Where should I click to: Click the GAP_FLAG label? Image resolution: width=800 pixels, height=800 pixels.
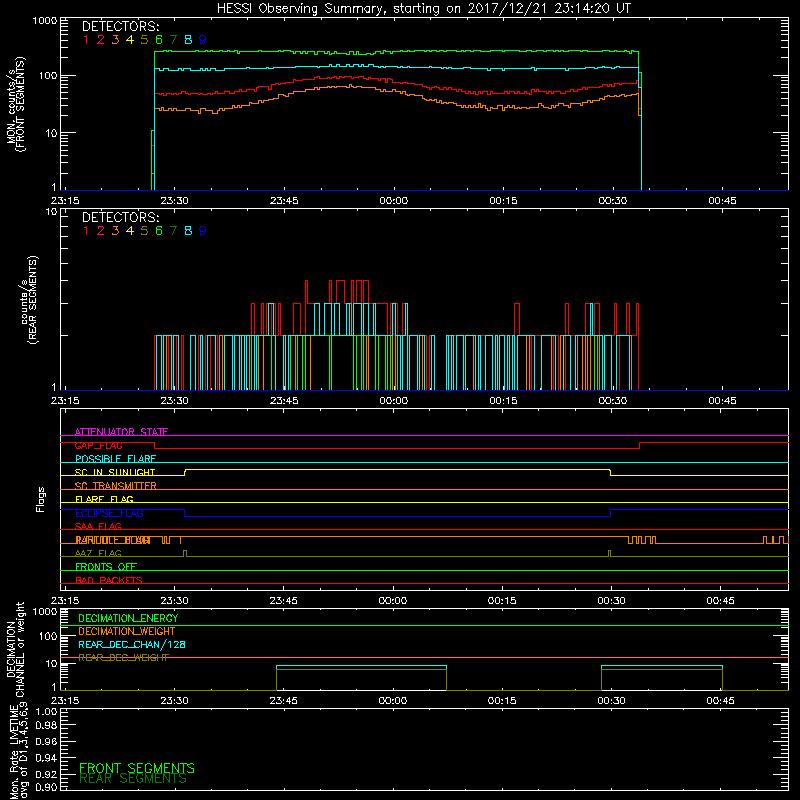point(98,445)
